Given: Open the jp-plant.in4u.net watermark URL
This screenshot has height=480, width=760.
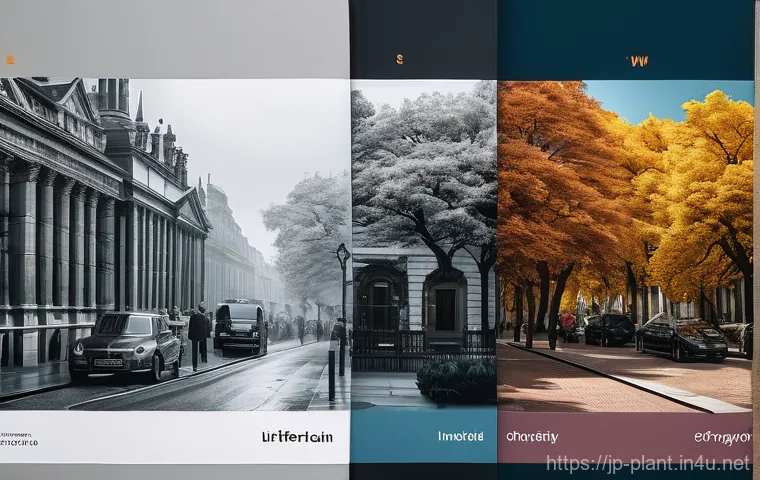Looking at the screenshot, I should pyautogui.click(x=649, y=464).
